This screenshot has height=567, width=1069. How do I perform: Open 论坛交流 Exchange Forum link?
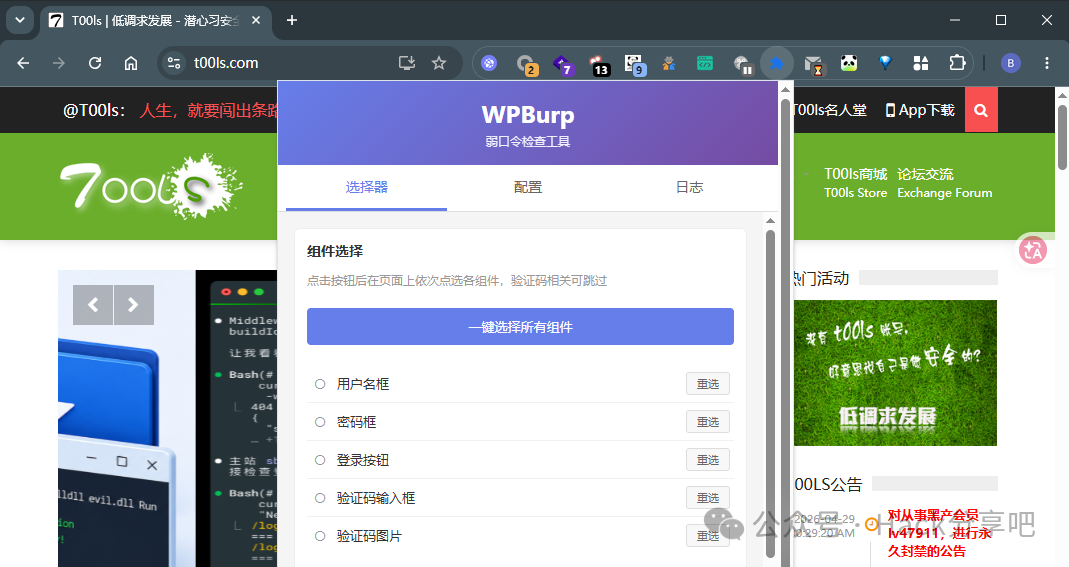click(944, 183)
